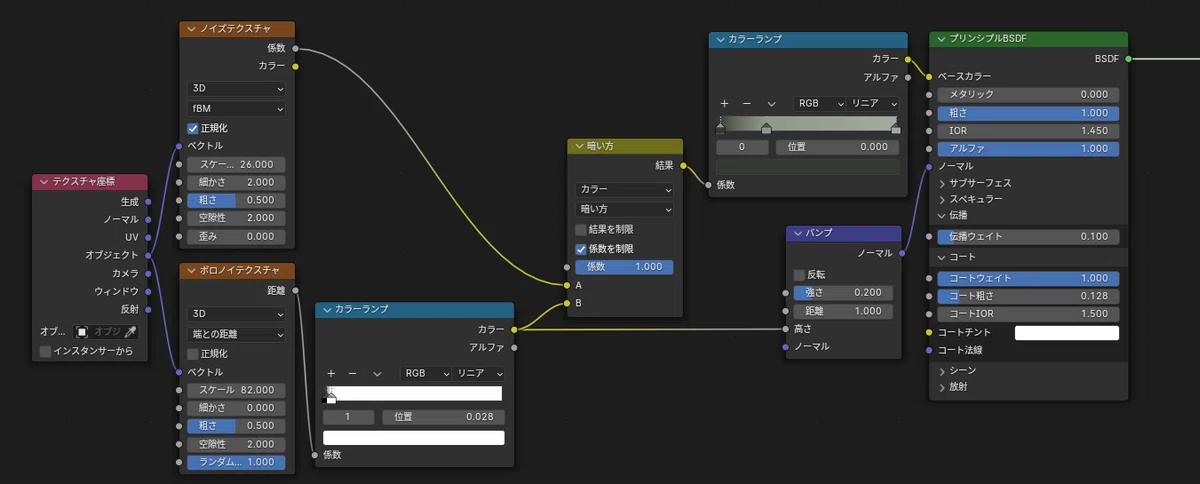Screen dimensions: 1200x484
Task: Click the BSDF output socket
Action: coord(1129,59)
